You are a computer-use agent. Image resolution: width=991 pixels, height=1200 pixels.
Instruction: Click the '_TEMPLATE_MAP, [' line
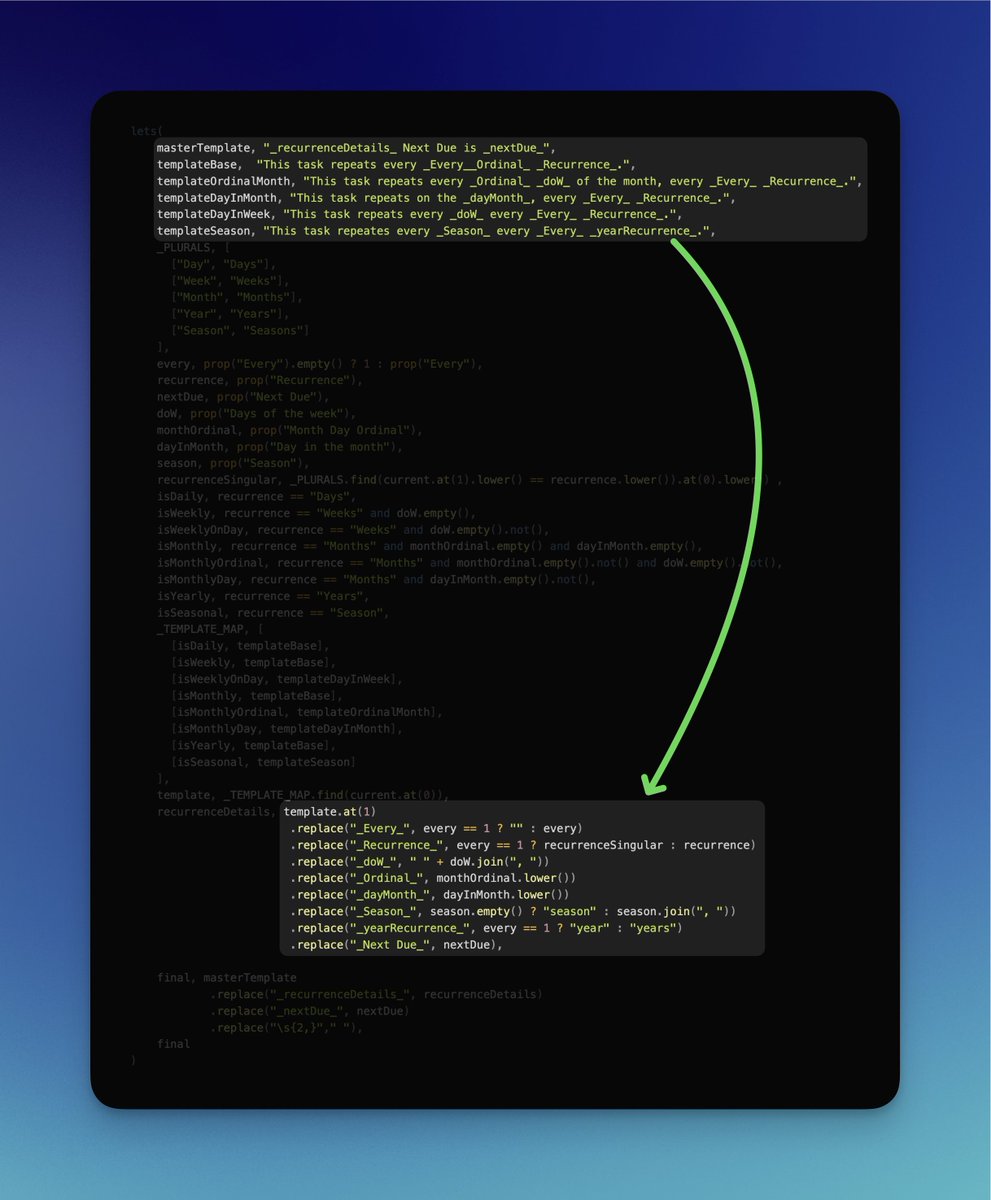pyautogui.click(x=210, y=629)
